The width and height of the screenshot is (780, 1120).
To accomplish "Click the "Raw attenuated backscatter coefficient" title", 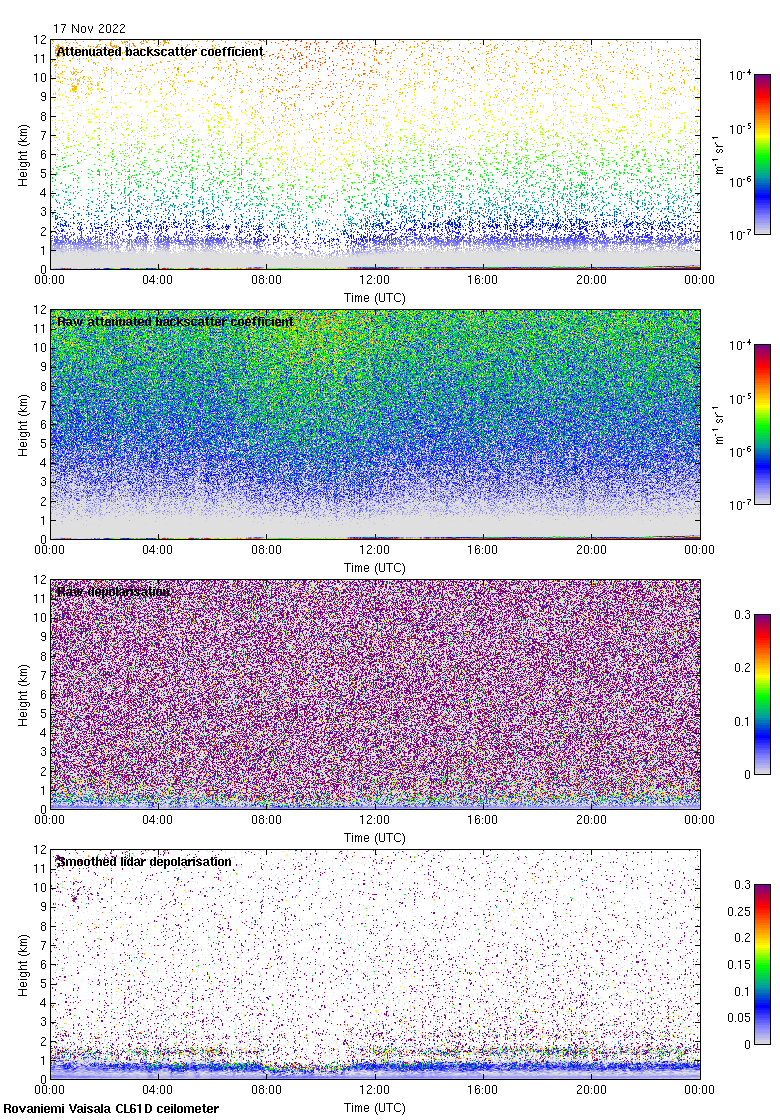I will click(x=175, y=322).
